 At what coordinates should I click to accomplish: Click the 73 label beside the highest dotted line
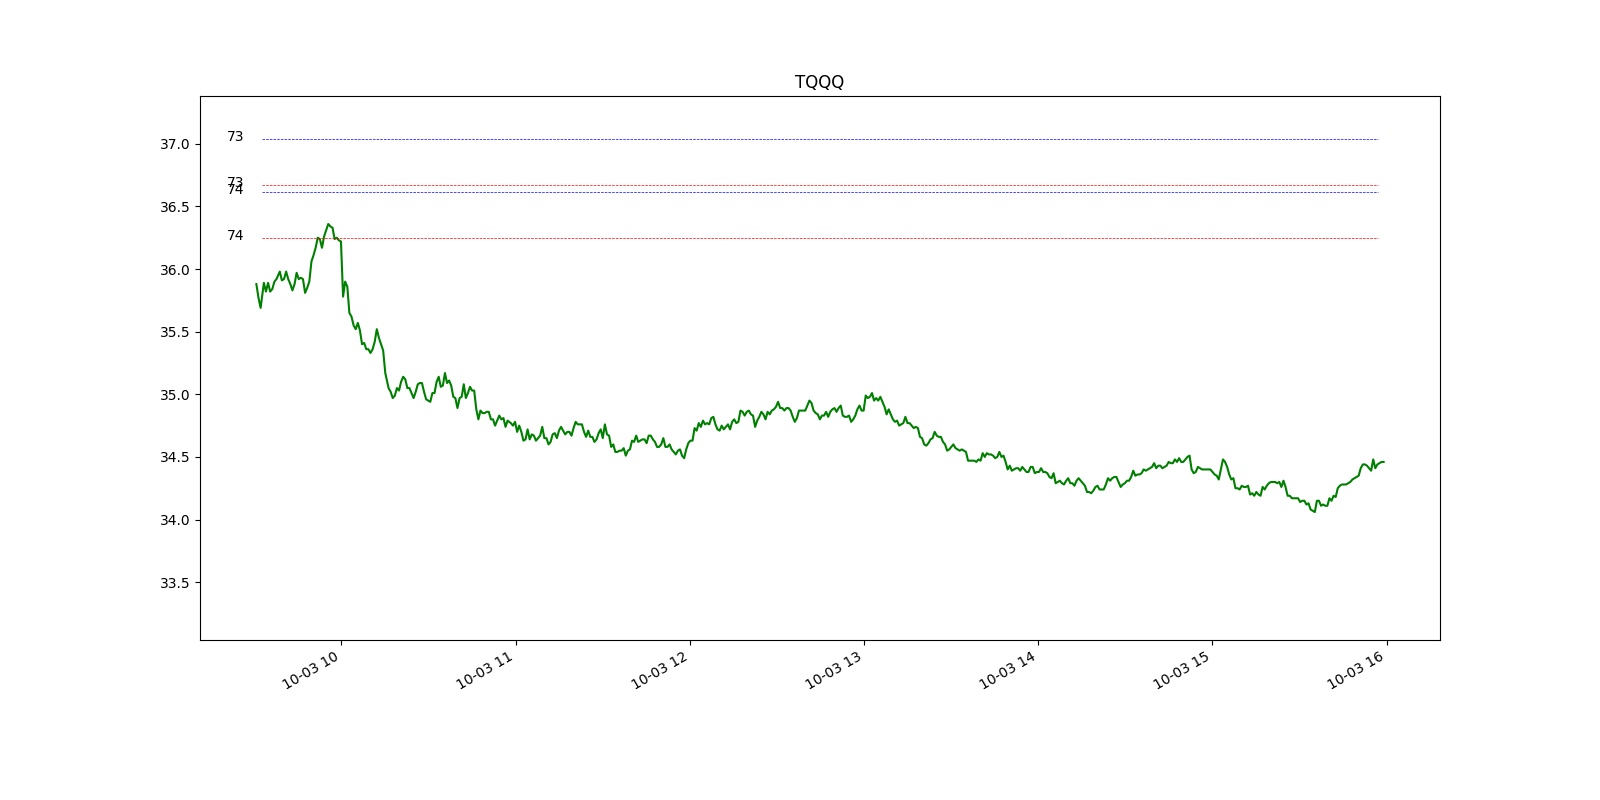click(x=235, y=136)
